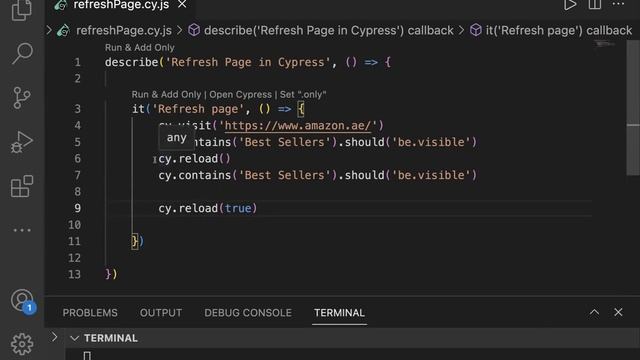Switch to the OUTPUT panel tab
The image size is (640, 360).
point(161,313)
